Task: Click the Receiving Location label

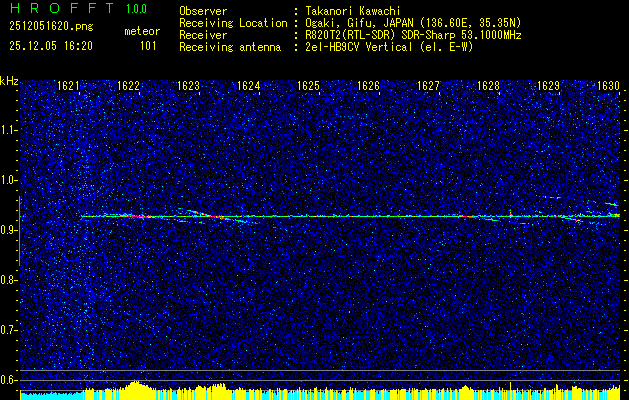Action: click(x=233, y=23)
